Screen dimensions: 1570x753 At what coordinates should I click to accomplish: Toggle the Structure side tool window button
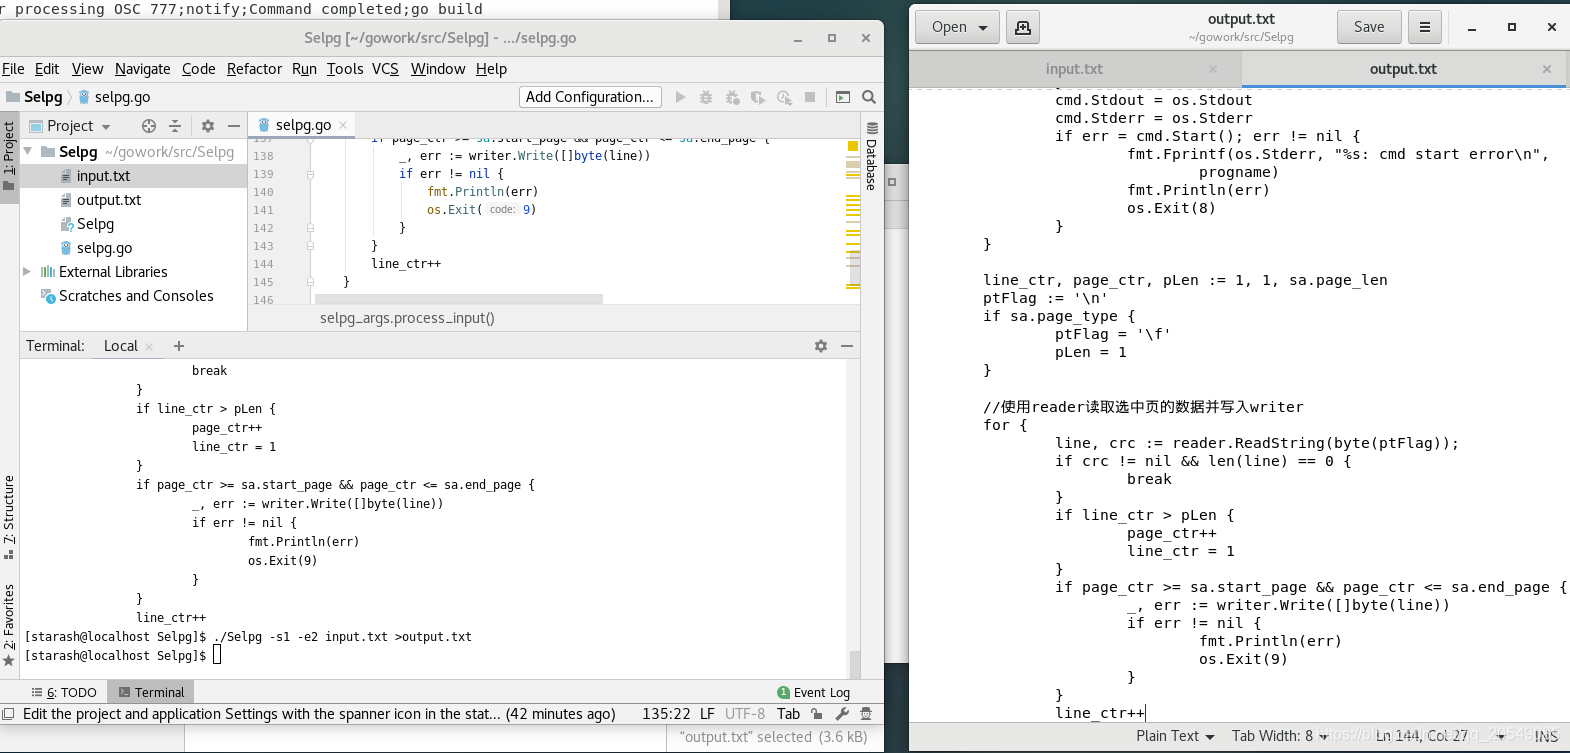(9, 517)
